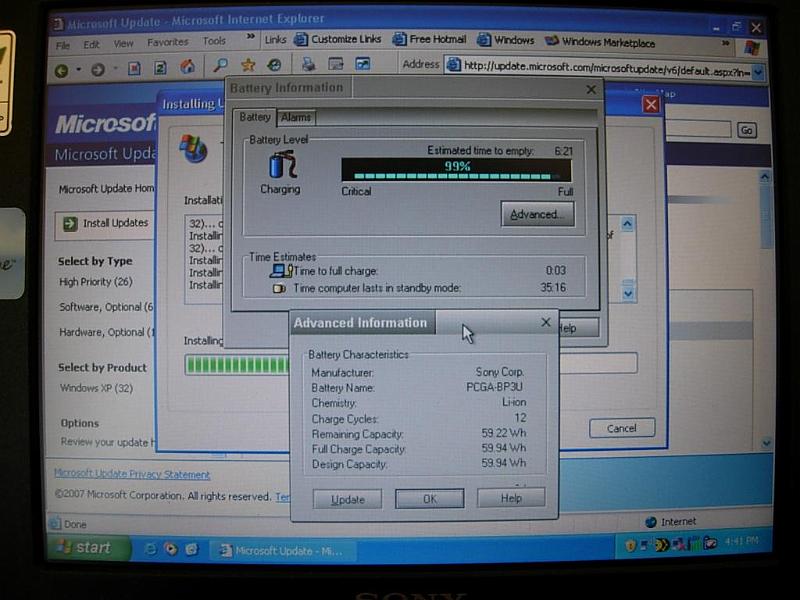The image size is (800, 600).
Task: Click the Start button
Action: click(x=89, y=548)
